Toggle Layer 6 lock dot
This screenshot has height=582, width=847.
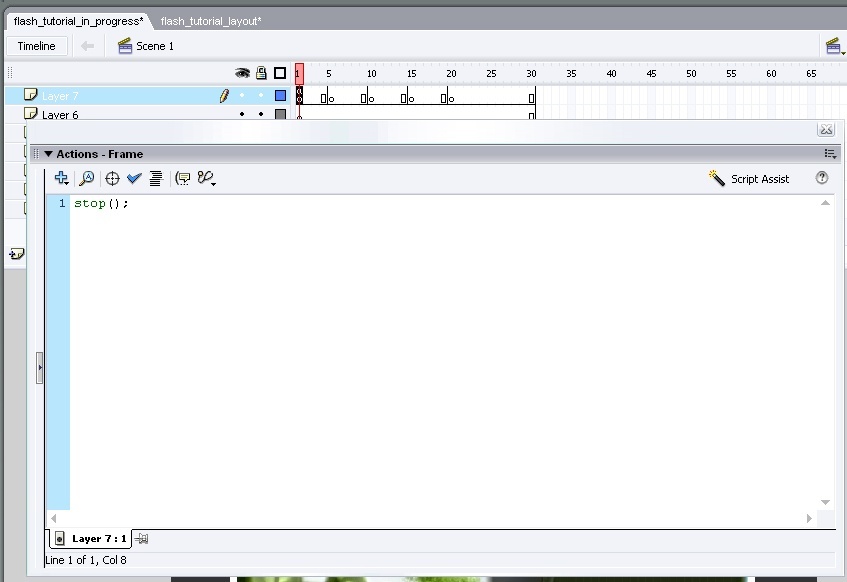pos(261,114)
